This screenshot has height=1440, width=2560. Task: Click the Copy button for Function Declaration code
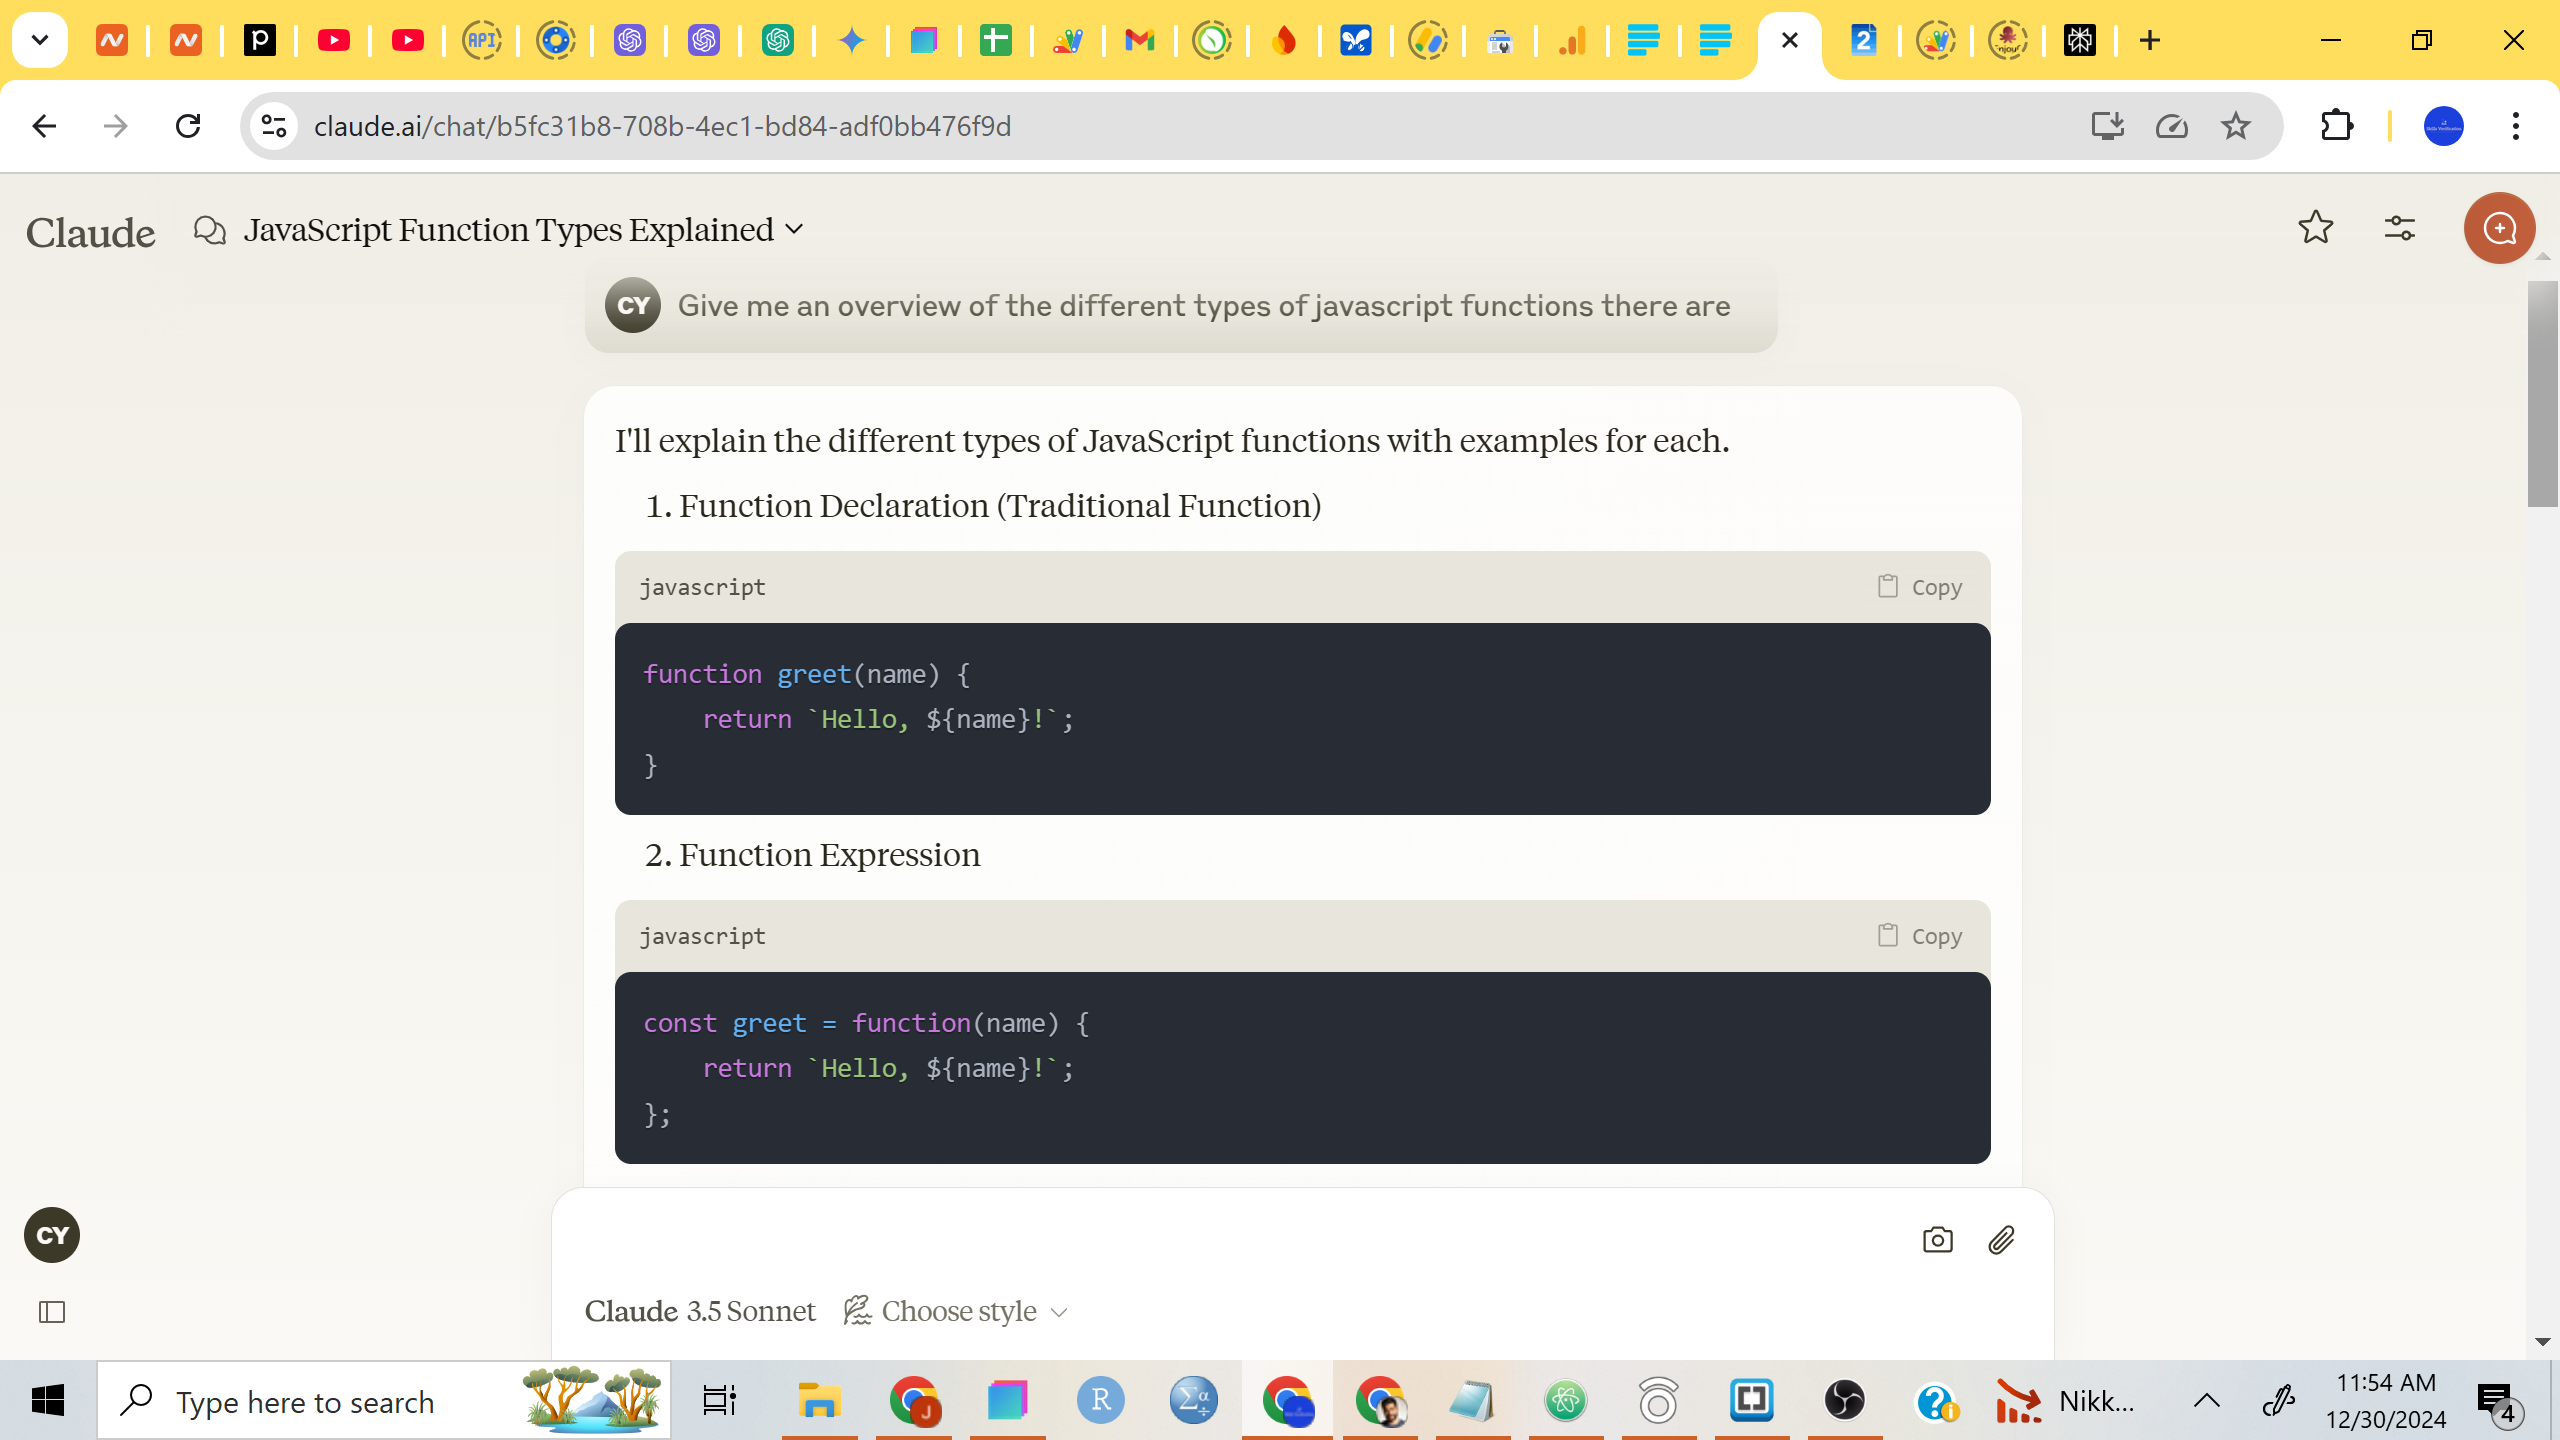pos(1920,585)
